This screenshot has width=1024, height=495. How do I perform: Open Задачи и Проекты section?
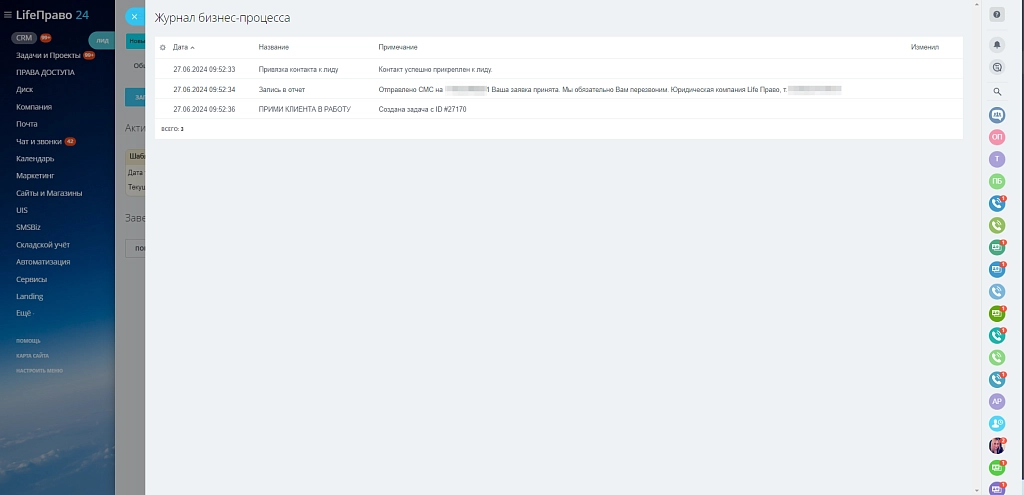click(48, 56)
